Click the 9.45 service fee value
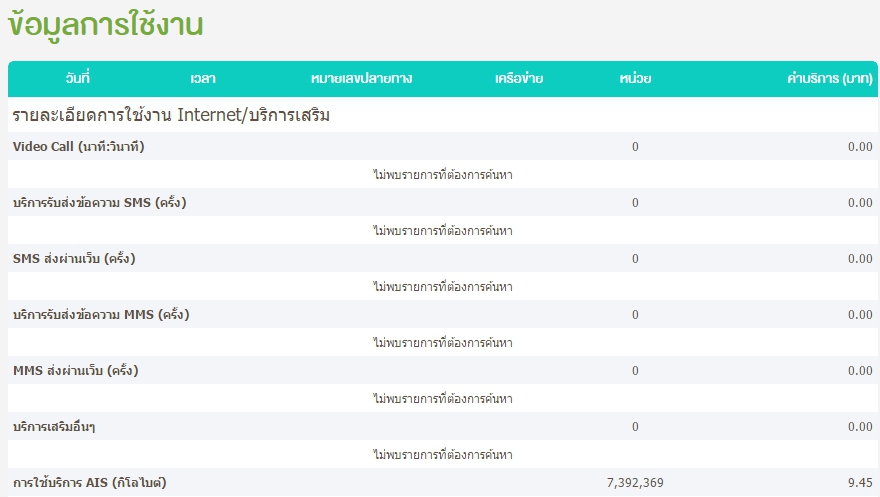This screenshot has width=880, height=497. click(x=860, y=483)
